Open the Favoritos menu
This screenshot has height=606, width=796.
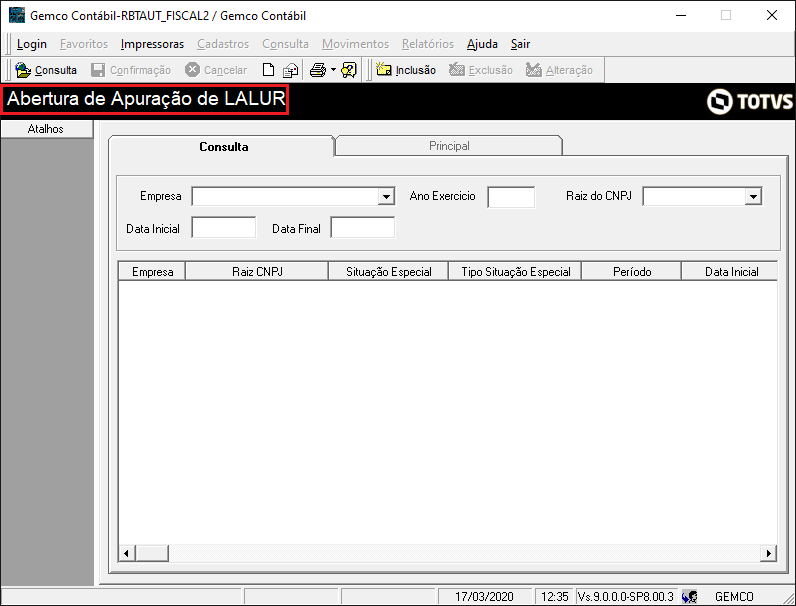click(x=84, y=44)
